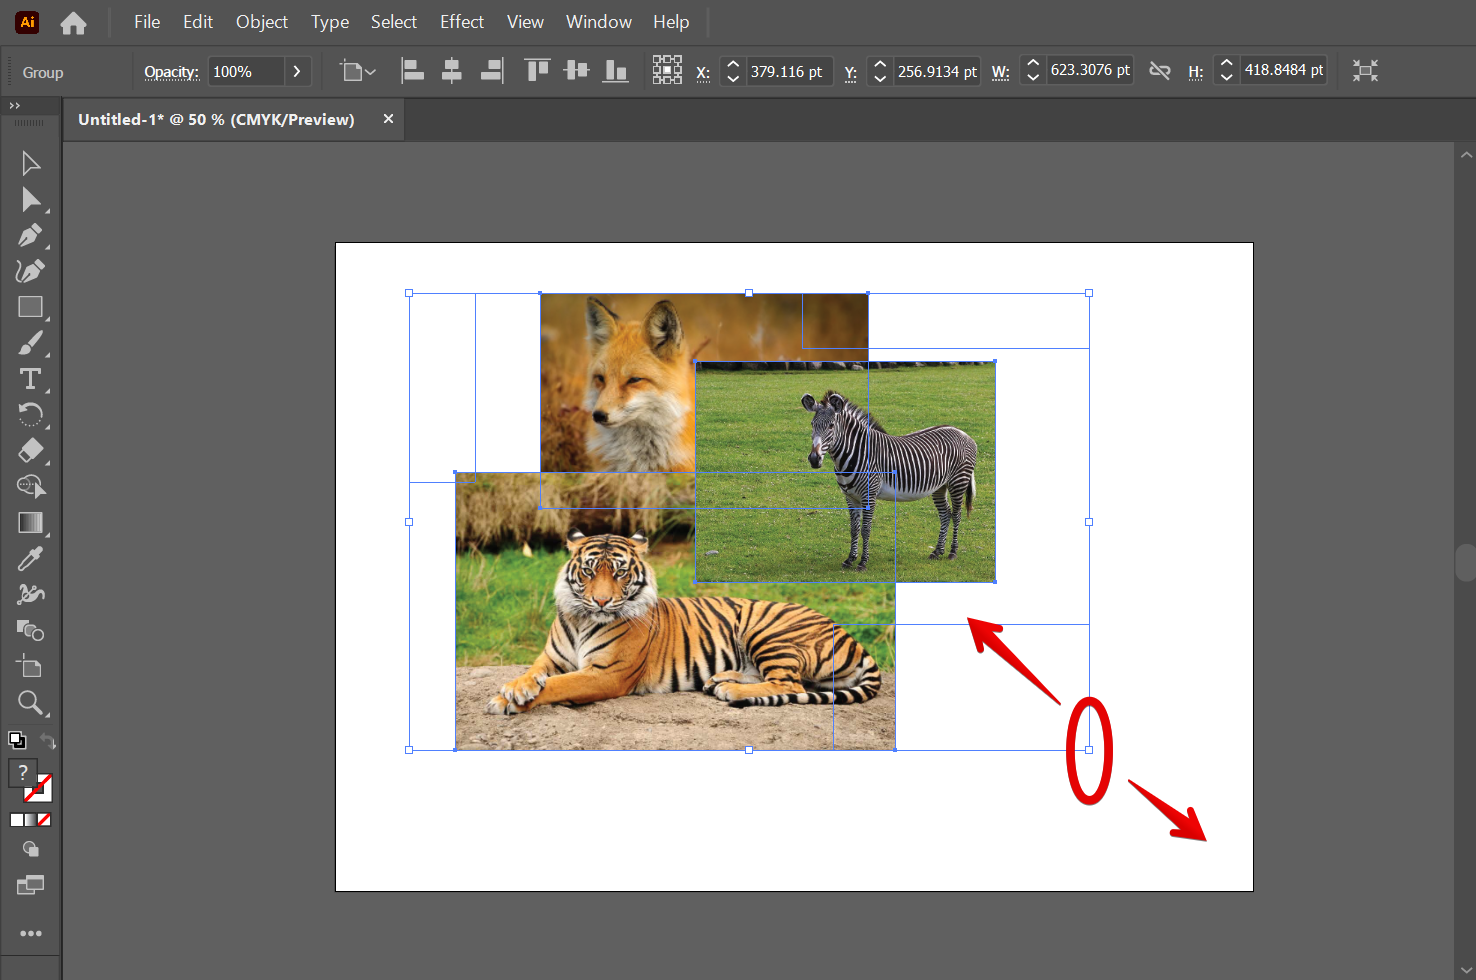This screenshot has width=1476, height=980.
Task: Expand the Opacity slider arrow
Action: tap(297, 72)
